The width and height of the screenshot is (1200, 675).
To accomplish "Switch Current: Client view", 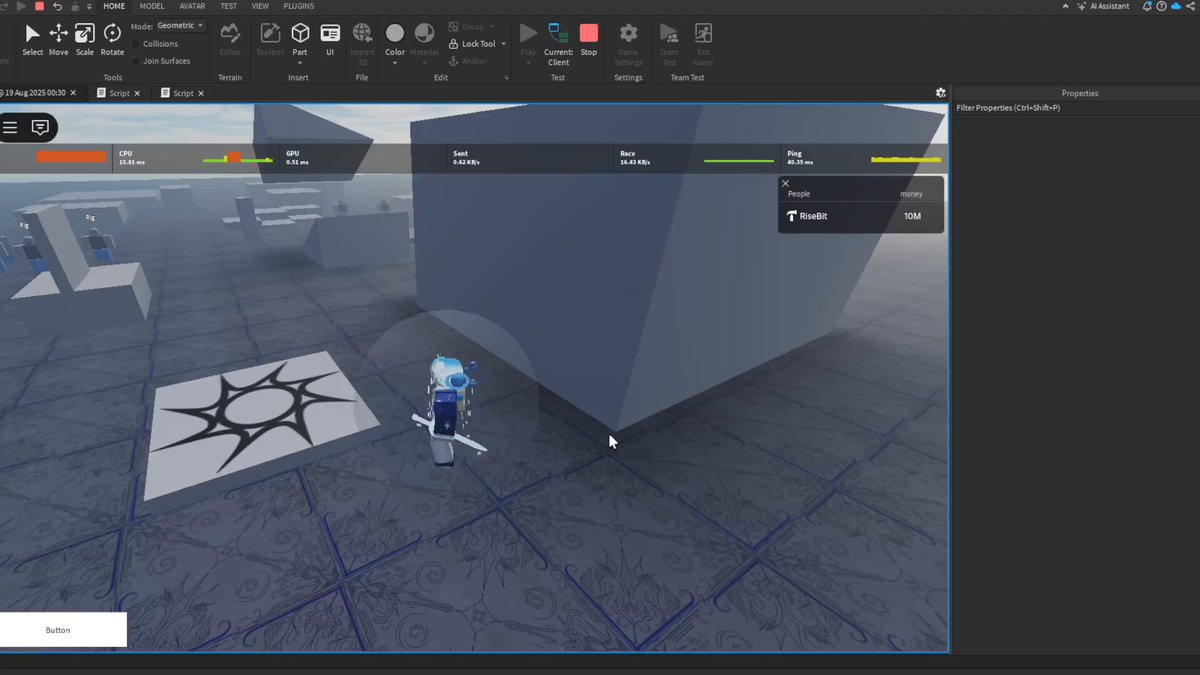I will [x=558, y=44].
